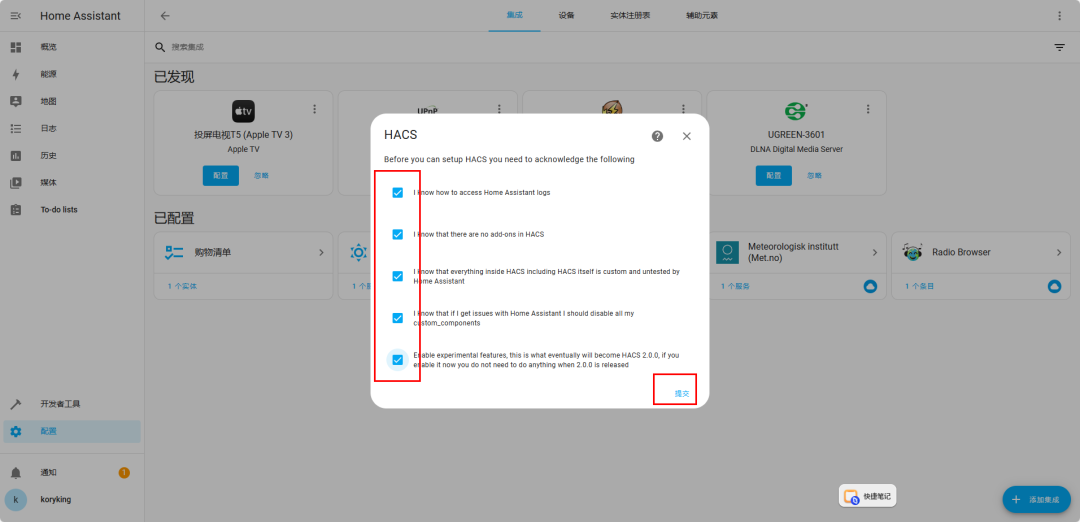Screen dimensions: 1080x522
Task: Open the 历史 history chart icon
Action: tap(16, 156)
